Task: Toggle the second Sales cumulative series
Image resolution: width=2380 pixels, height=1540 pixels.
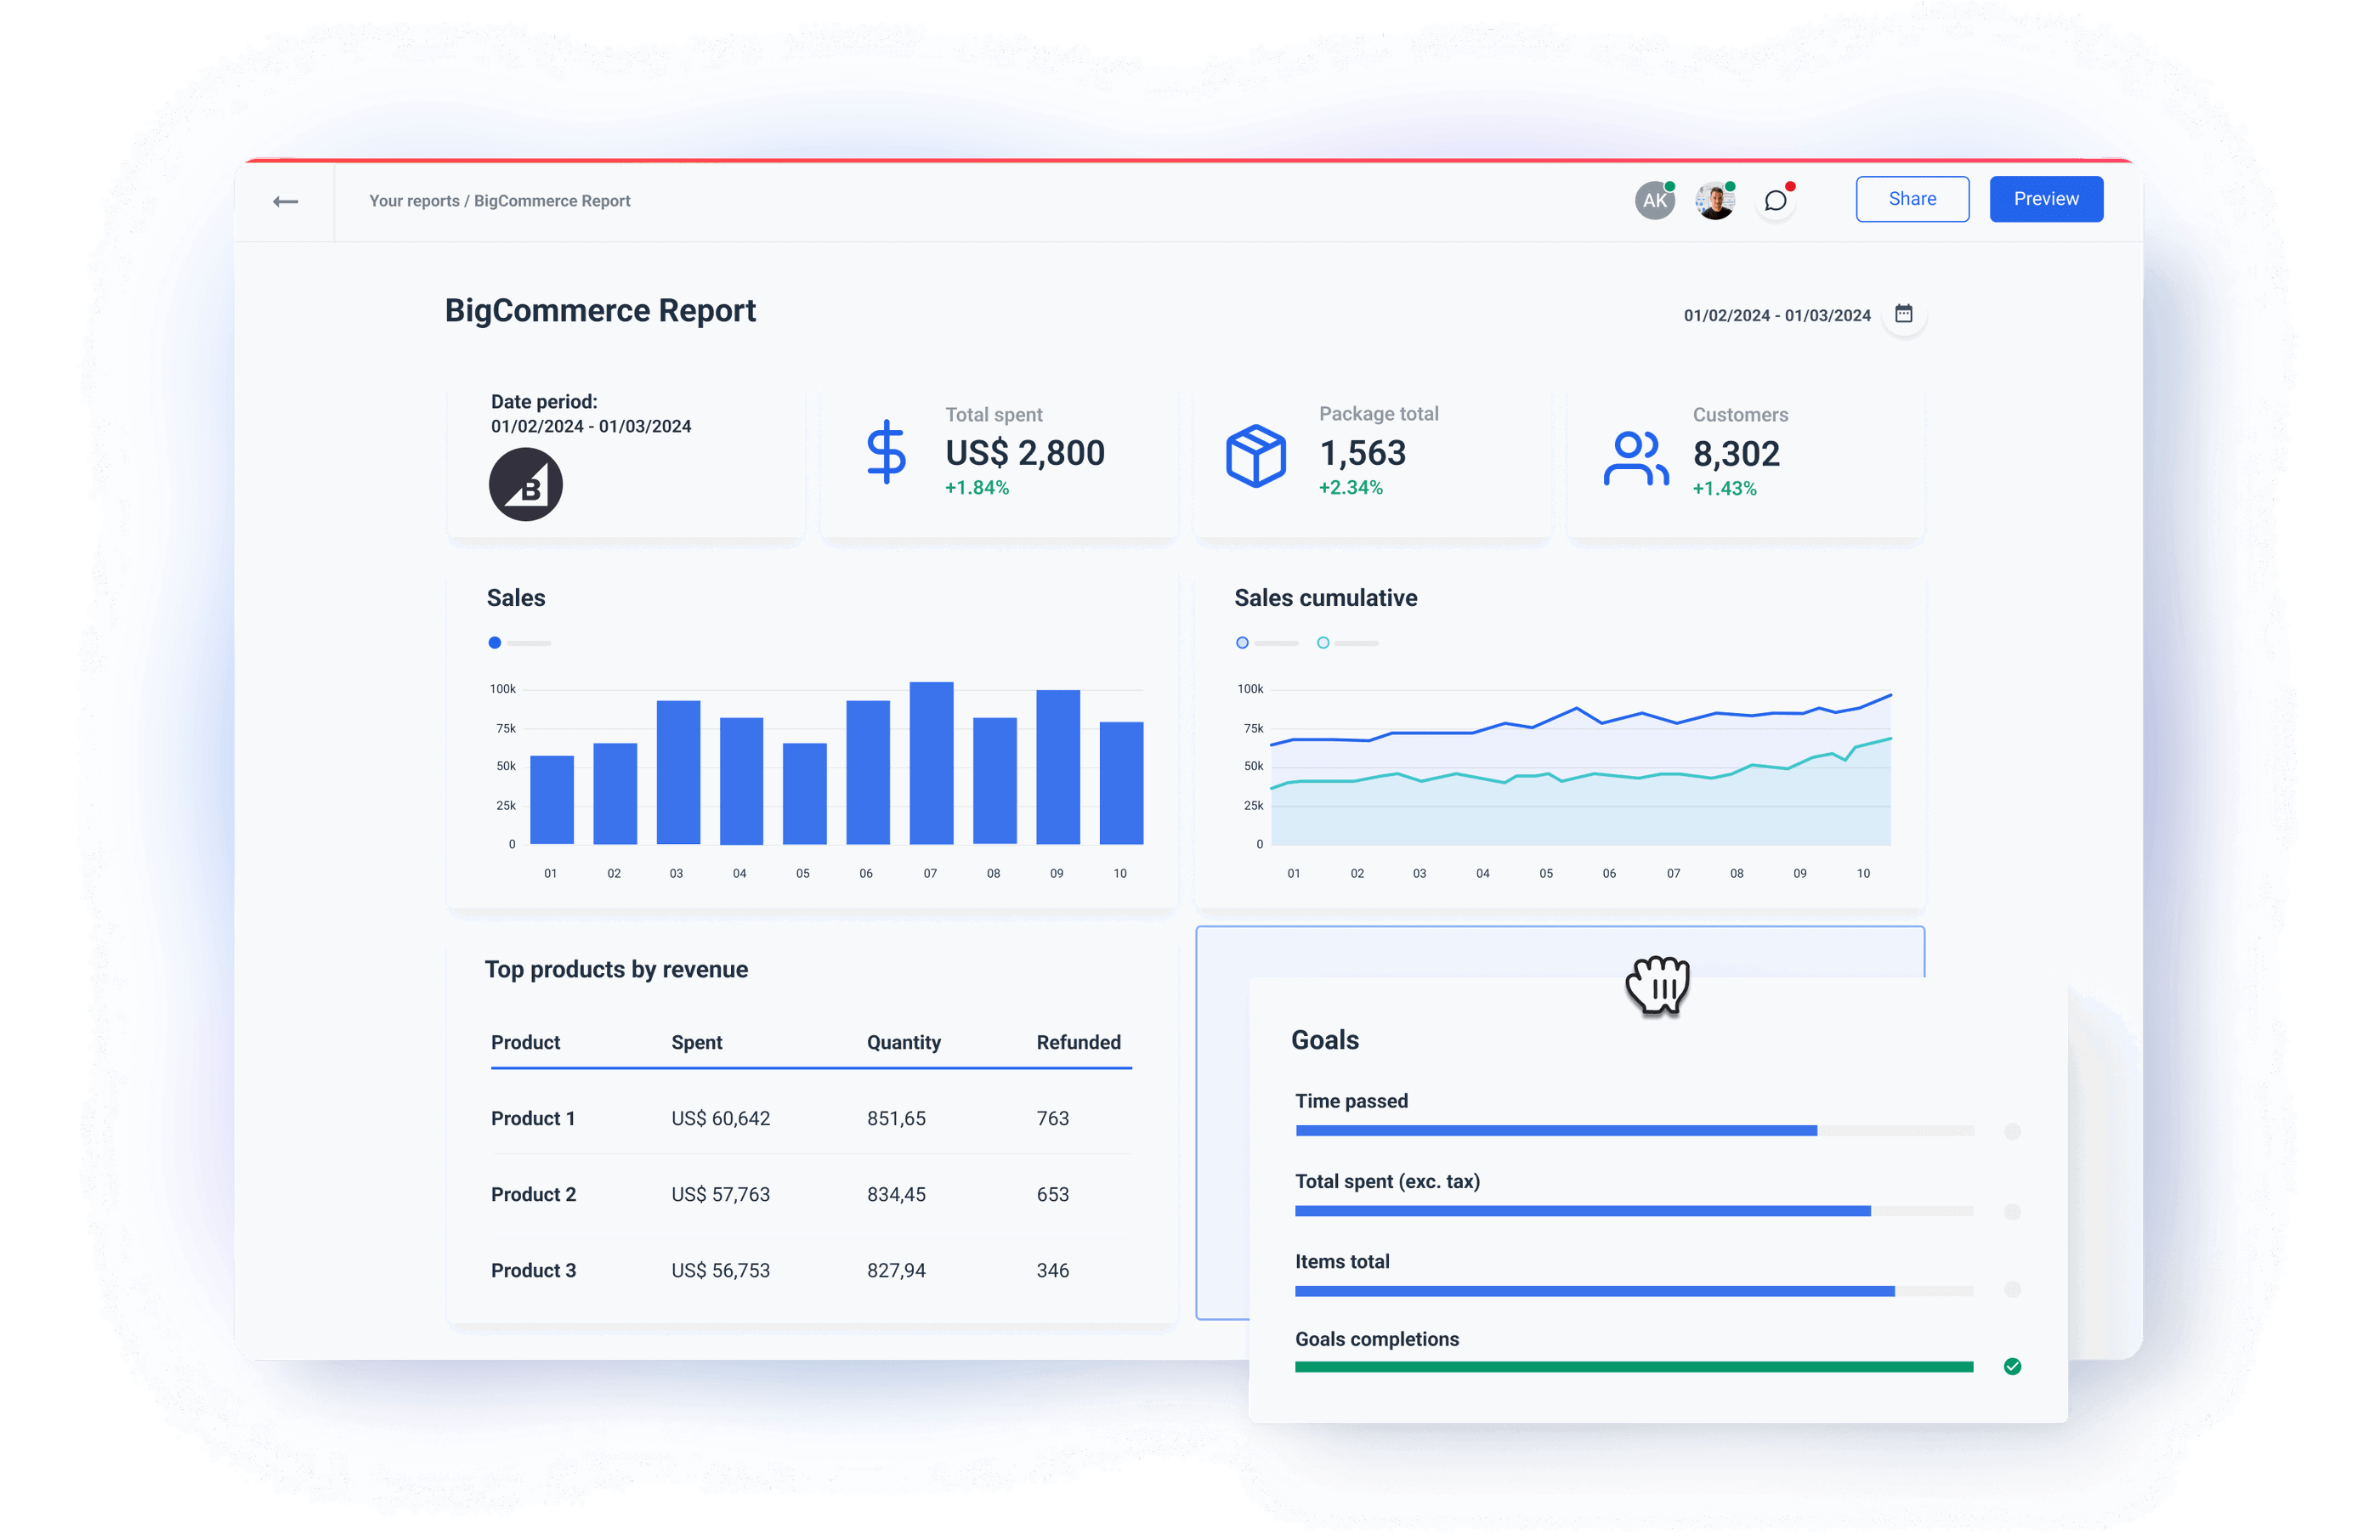Action: 1322,643
